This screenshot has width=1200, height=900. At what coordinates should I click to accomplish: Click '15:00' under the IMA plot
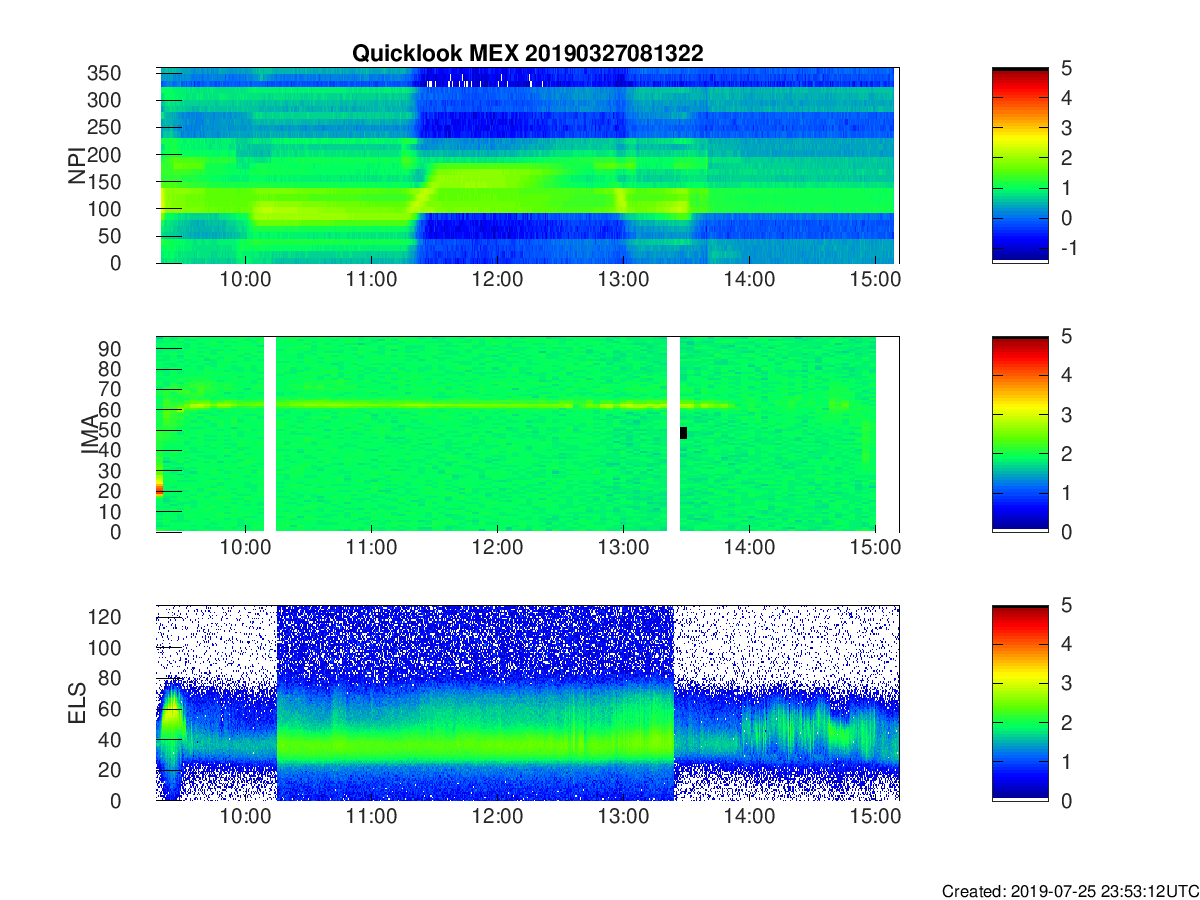(x=875, y=550)
